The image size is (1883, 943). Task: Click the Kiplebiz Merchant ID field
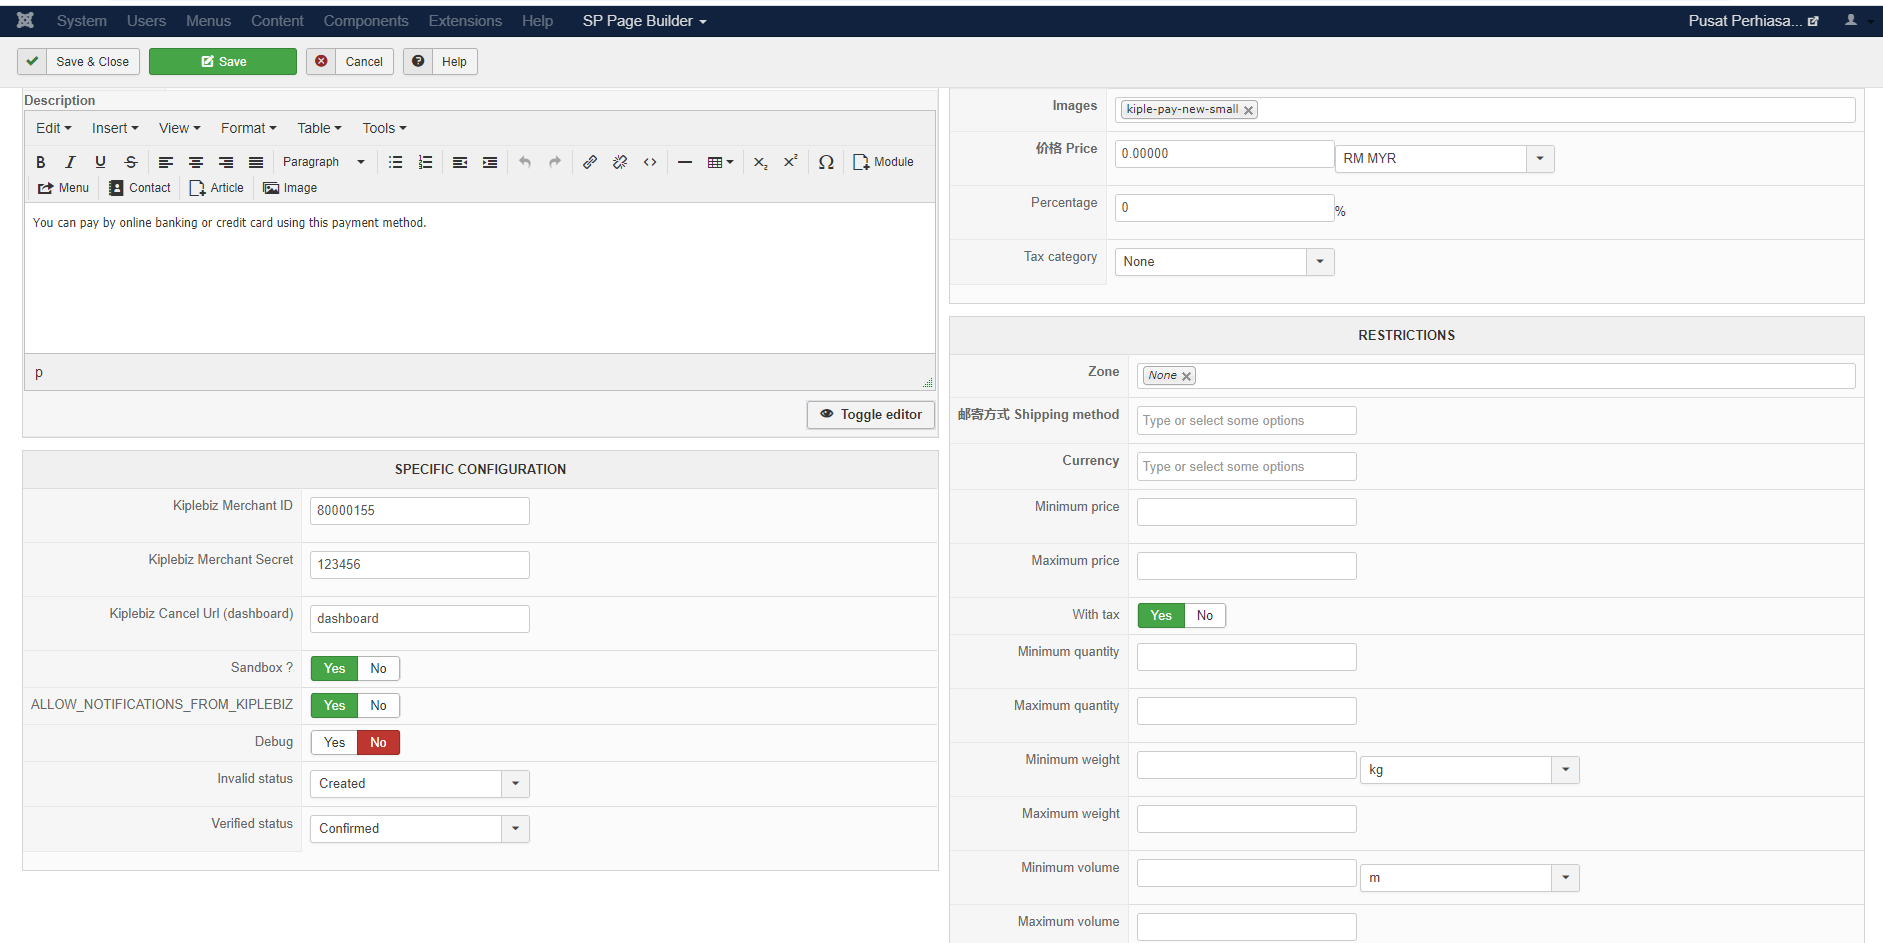pyautogui.click(x=420, y=511)
